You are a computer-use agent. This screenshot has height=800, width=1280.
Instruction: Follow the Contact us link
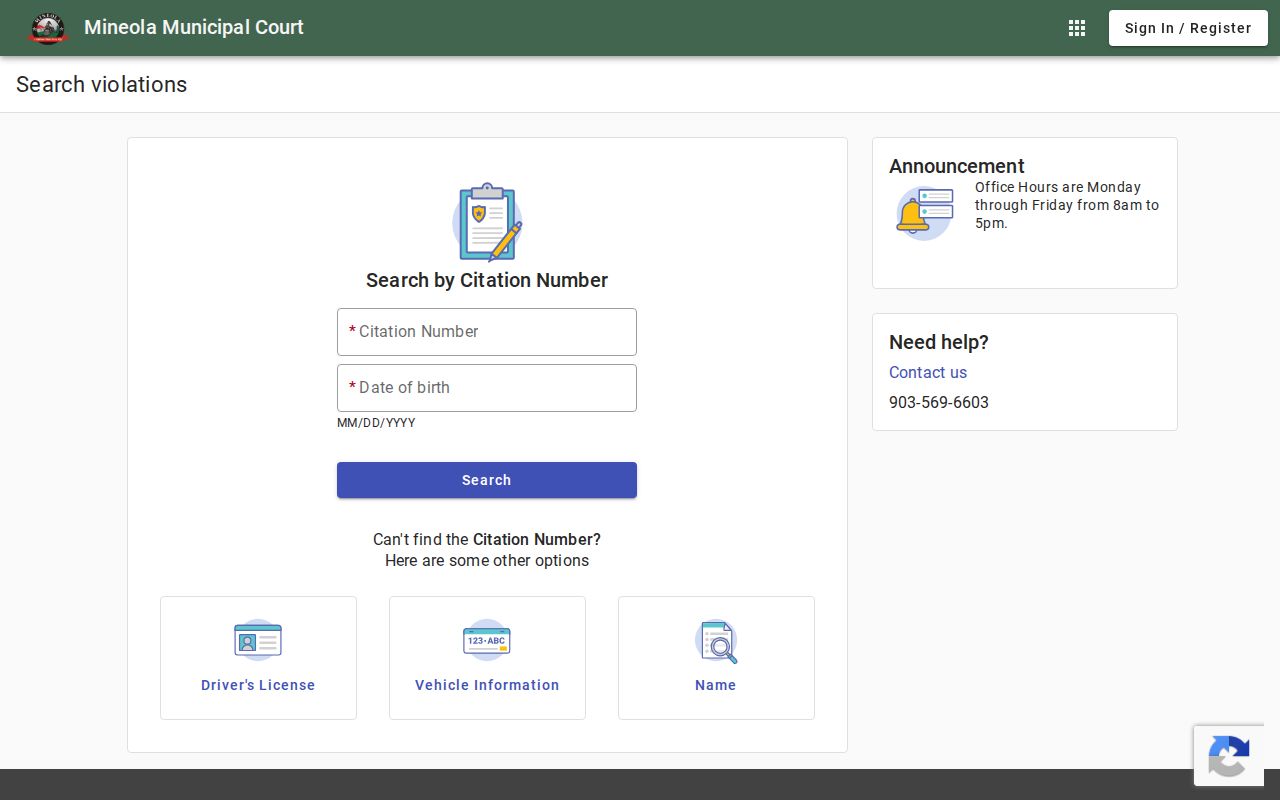tap(928, 372)
